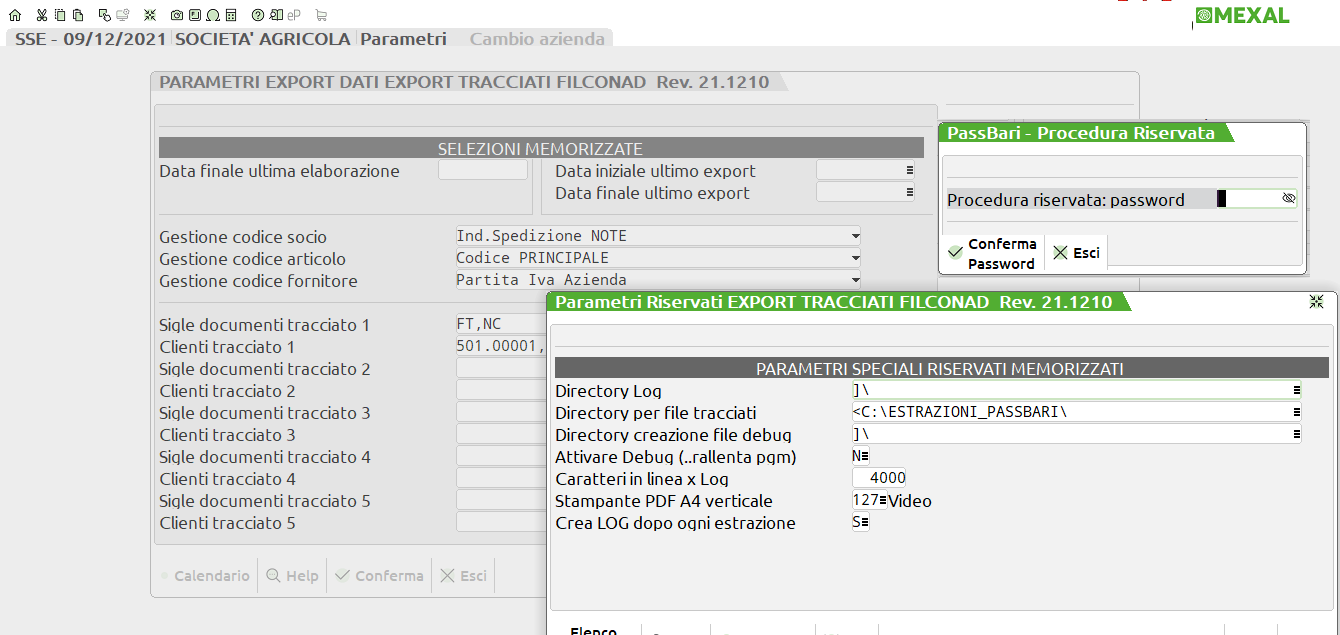This screenshot has height=635, width=1340.
Task: Select the Parametri tab
Action: tap(403, 39)
